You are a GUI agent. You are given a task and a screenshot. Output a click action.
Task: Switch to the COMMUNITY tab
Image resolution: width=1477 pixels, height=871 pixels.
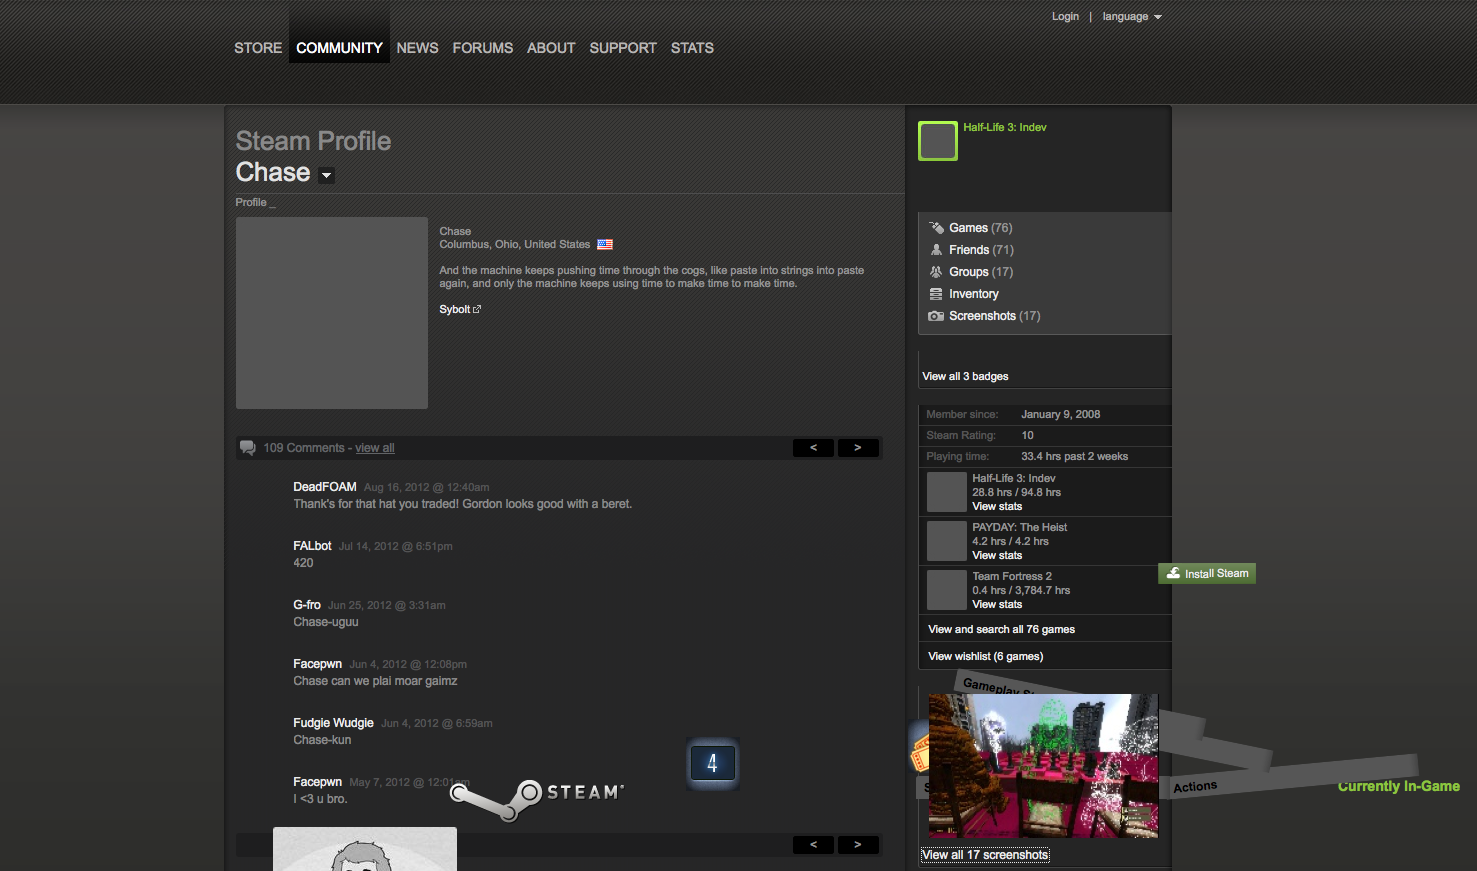(x=339, y=48)
